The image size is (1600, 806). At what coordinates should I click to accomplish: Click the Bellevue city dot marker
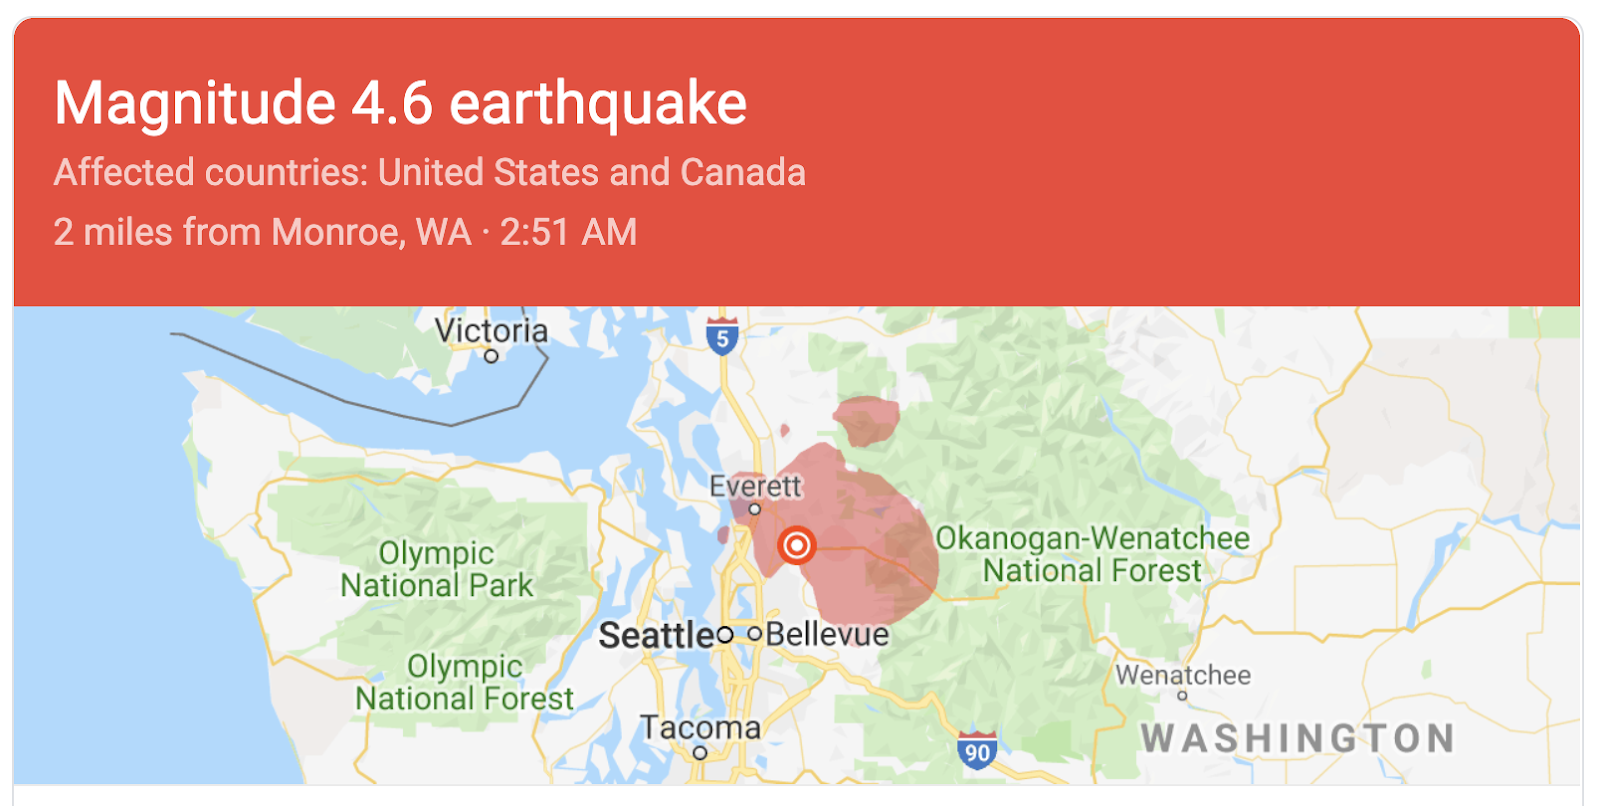coord(755,633)
